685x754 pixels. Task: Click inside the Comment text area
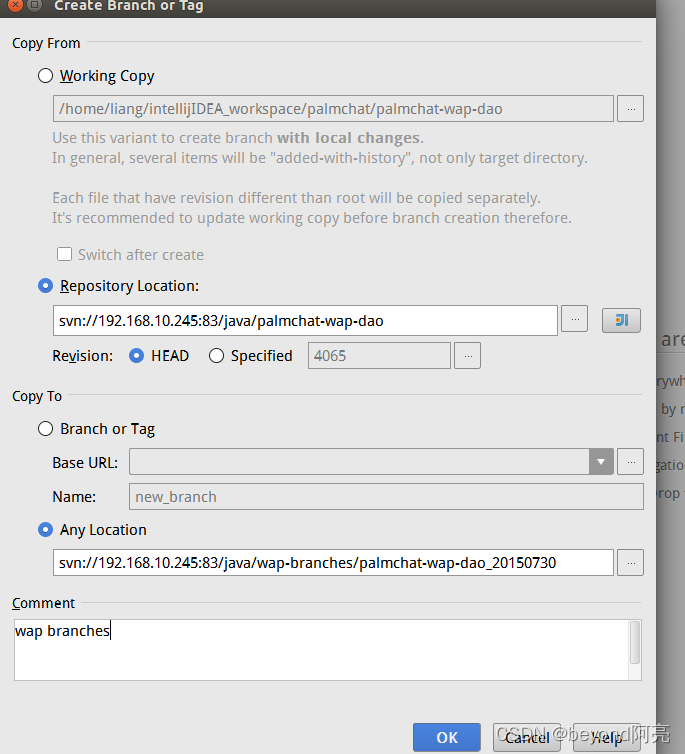(321, 650)
